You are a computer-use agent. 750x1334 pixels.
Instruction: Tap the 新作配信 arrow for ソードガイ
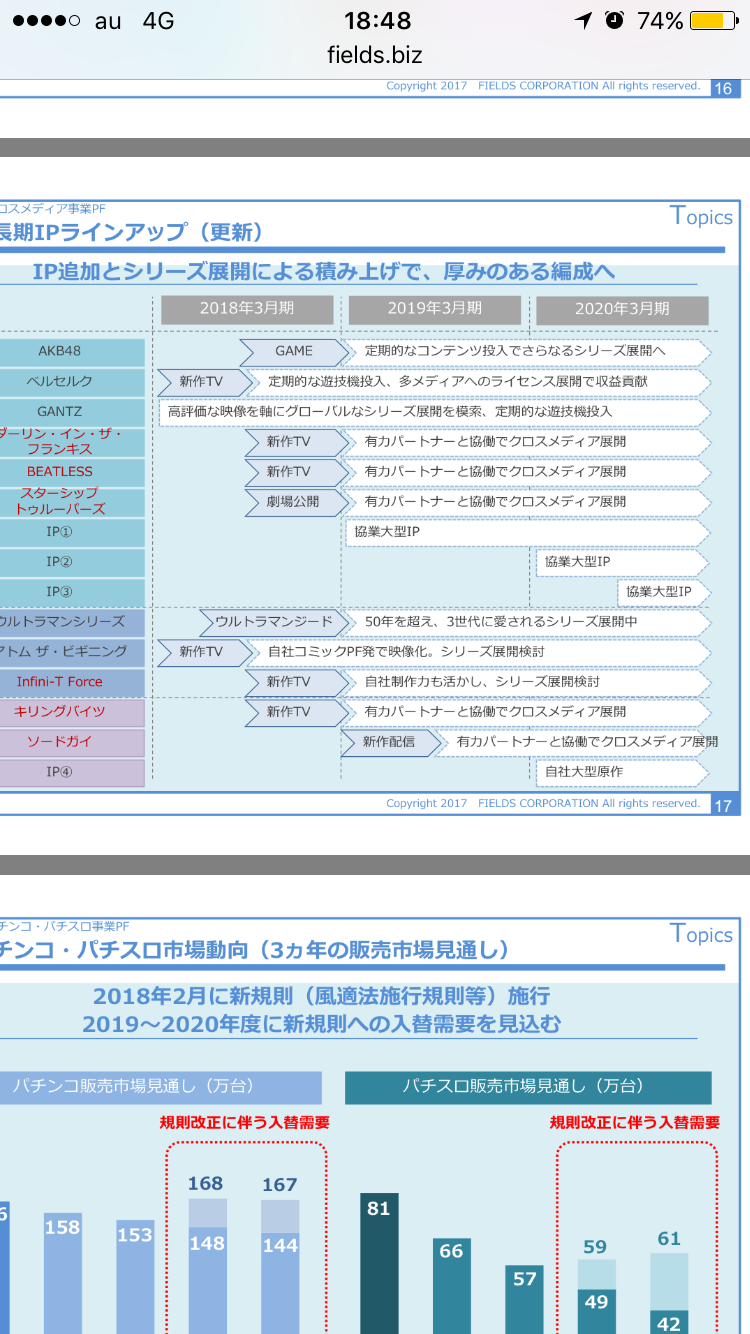pyautogui.click(x=389, y=742)
